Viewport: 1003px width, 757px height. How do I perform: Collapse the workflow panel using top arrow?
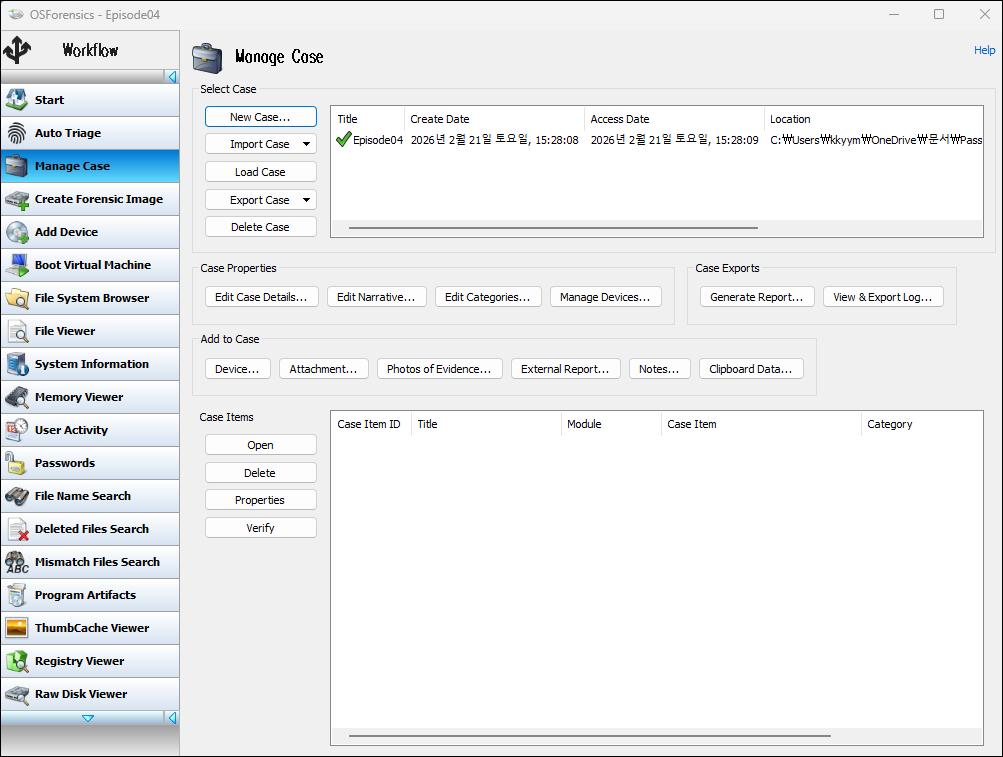(x=172, y=77)
